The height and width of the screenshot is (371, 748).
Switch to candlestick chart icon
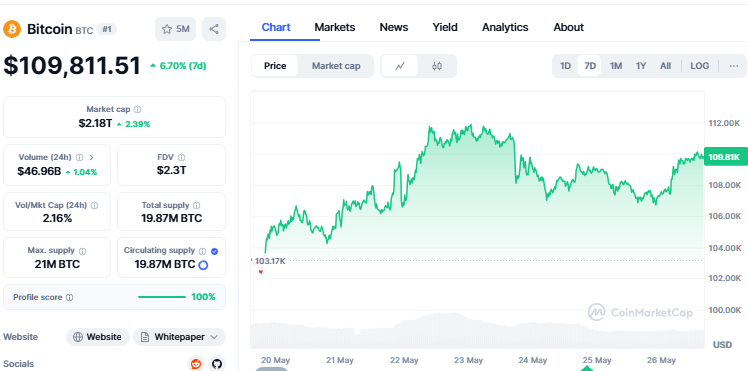tap(436, 66)
